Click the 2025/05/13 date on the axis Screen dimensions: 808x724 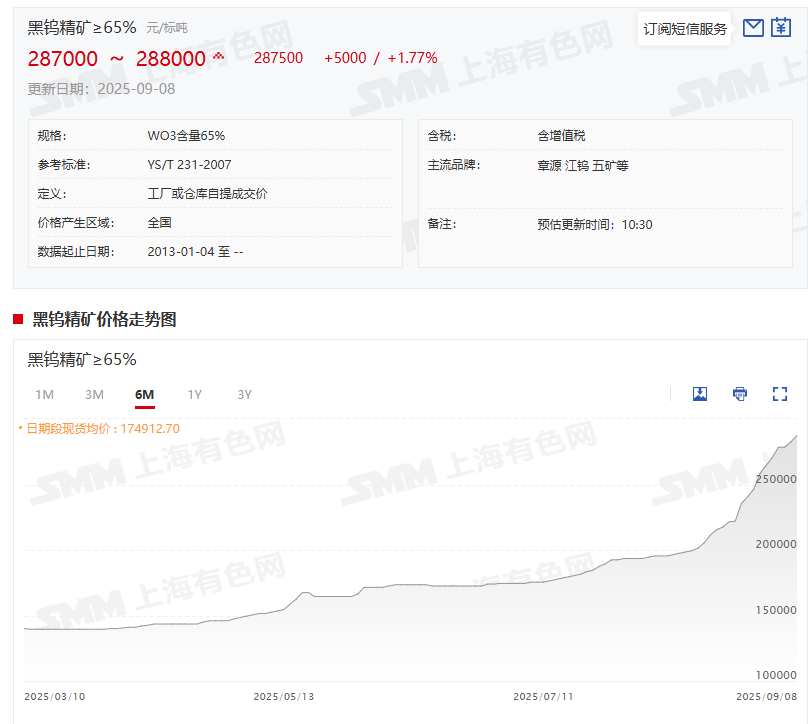[285, 696]
